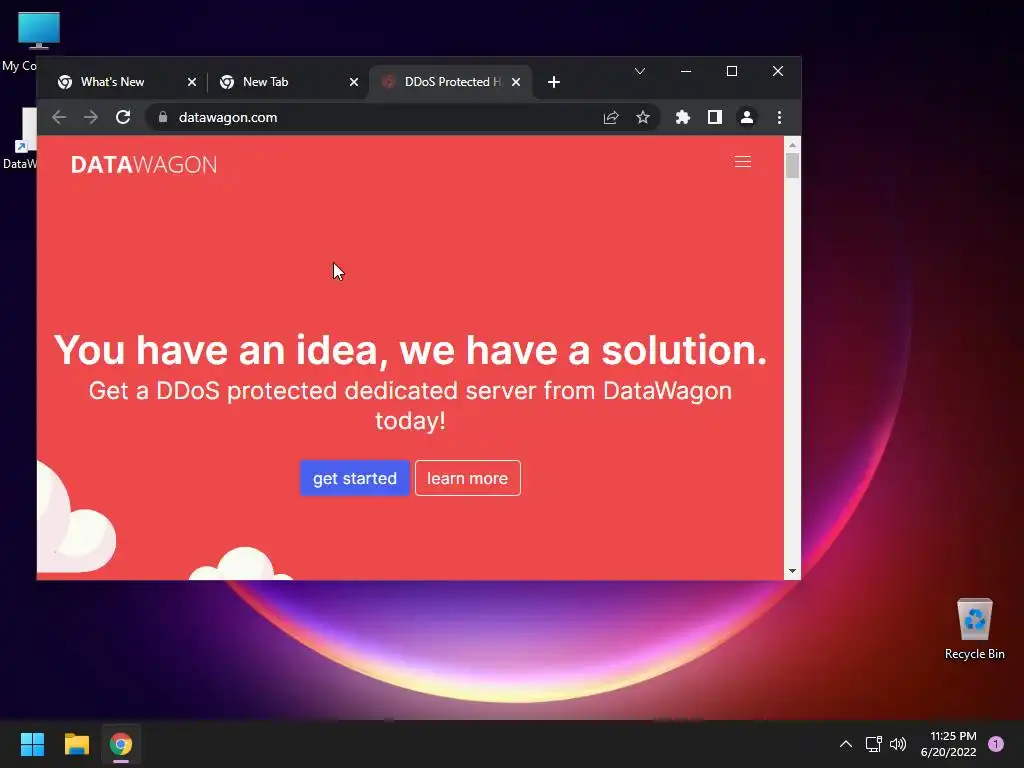Open the Extensions puzzle icon

[682, 118]
